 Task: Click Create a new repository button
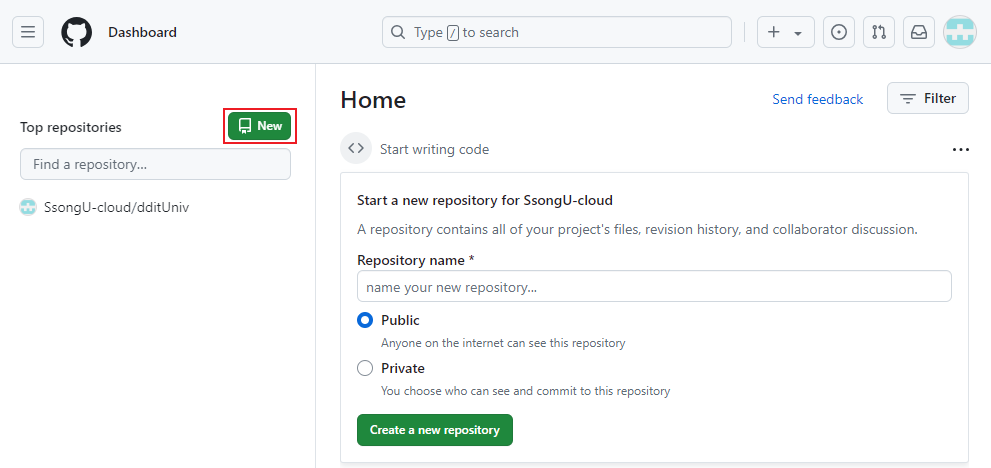(435, 430)
